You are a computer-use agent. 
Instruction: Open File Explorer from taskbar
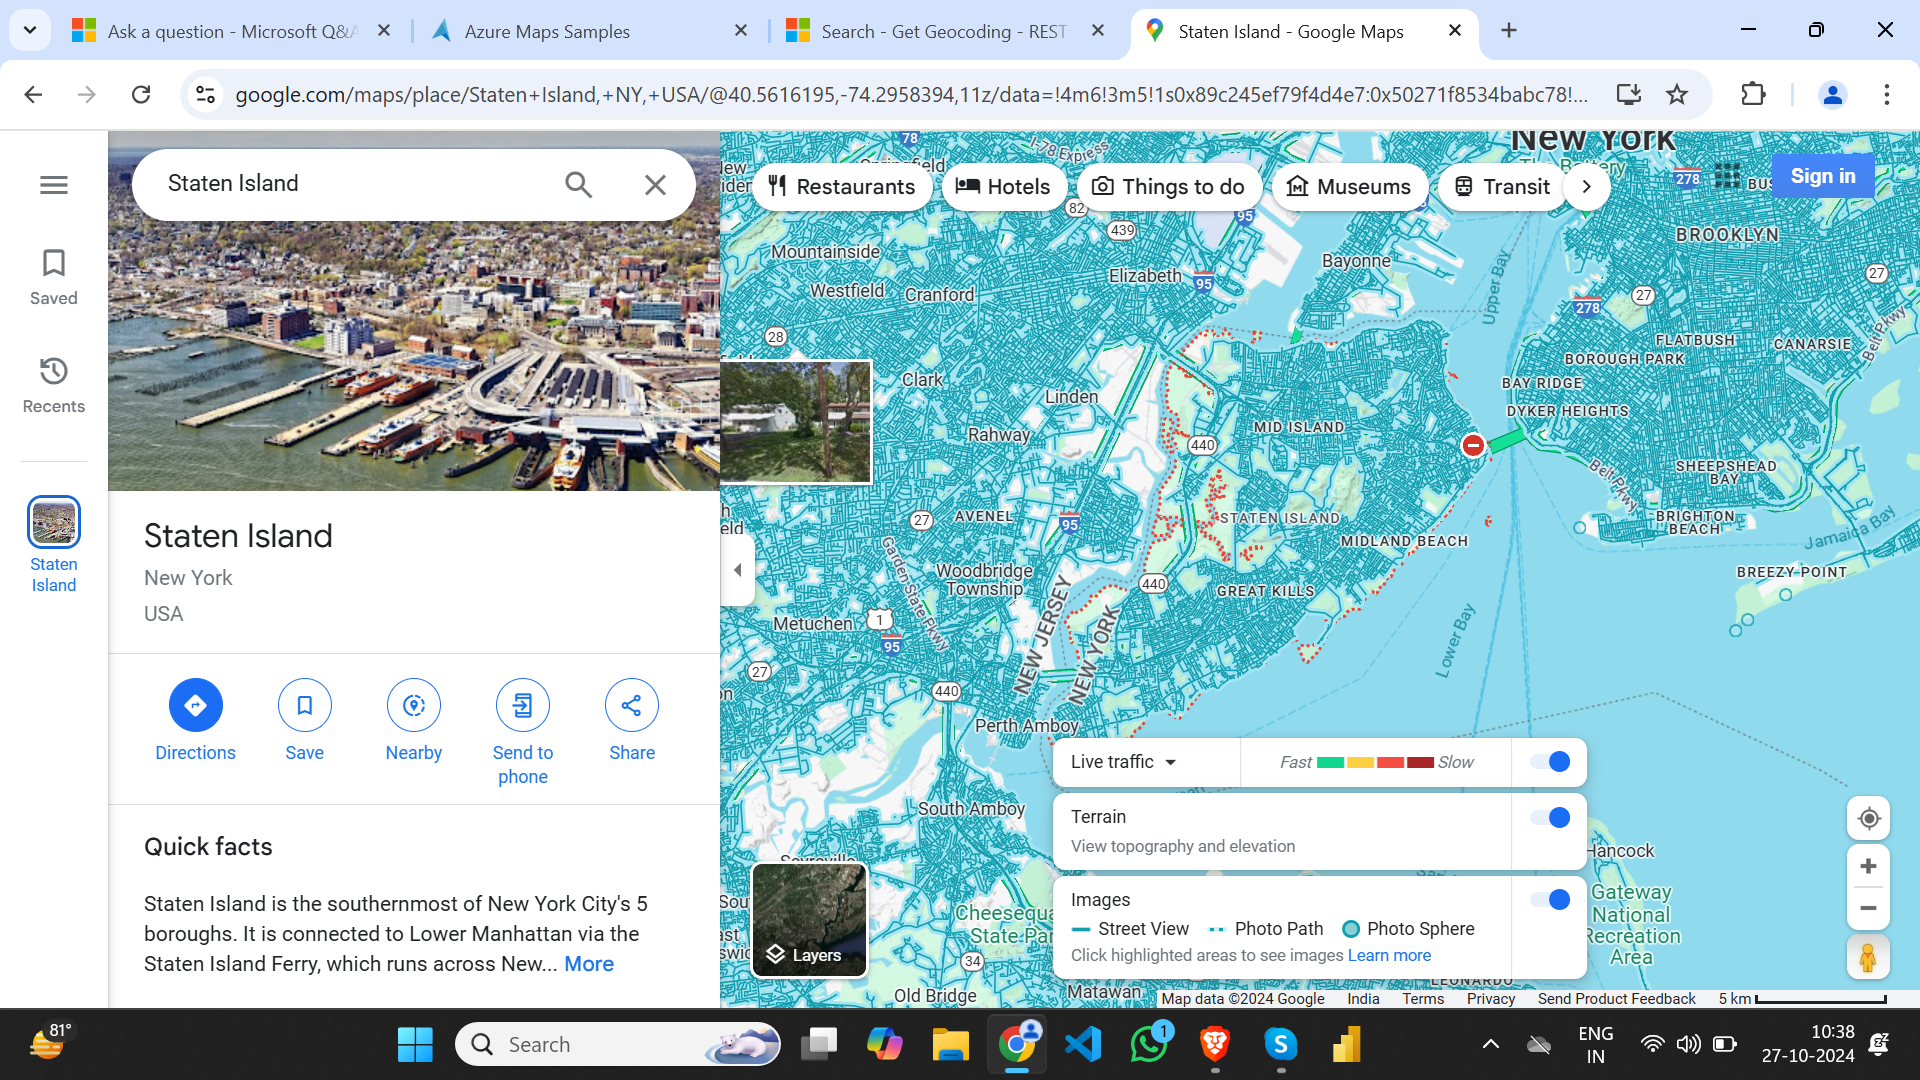click(x=950, y=1045)
